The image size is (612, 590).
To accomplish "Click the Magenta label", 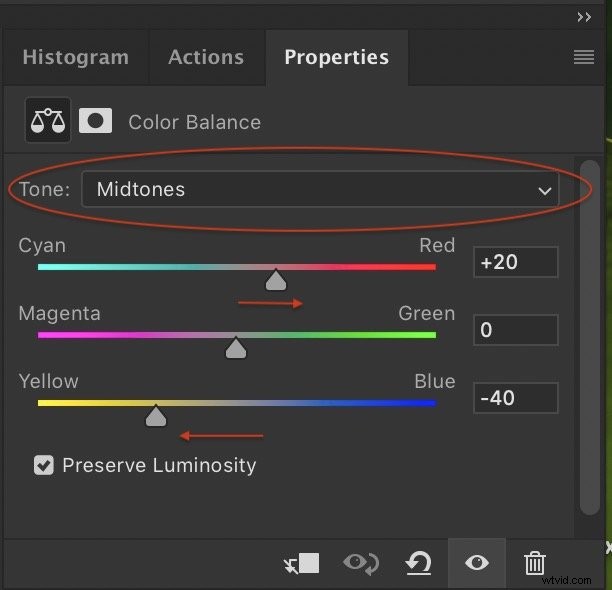I will coord(59,314).
